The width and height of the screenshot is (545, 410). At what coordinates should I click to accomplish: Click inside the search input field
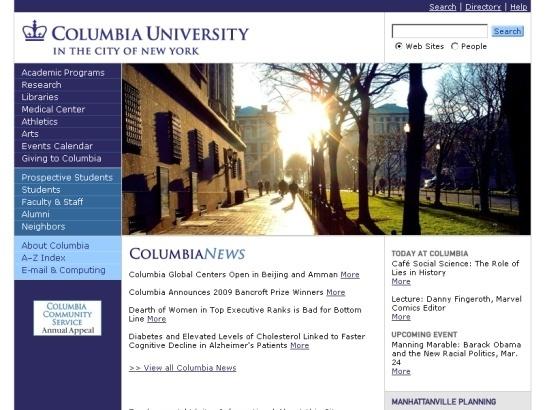tap(440, 31)
